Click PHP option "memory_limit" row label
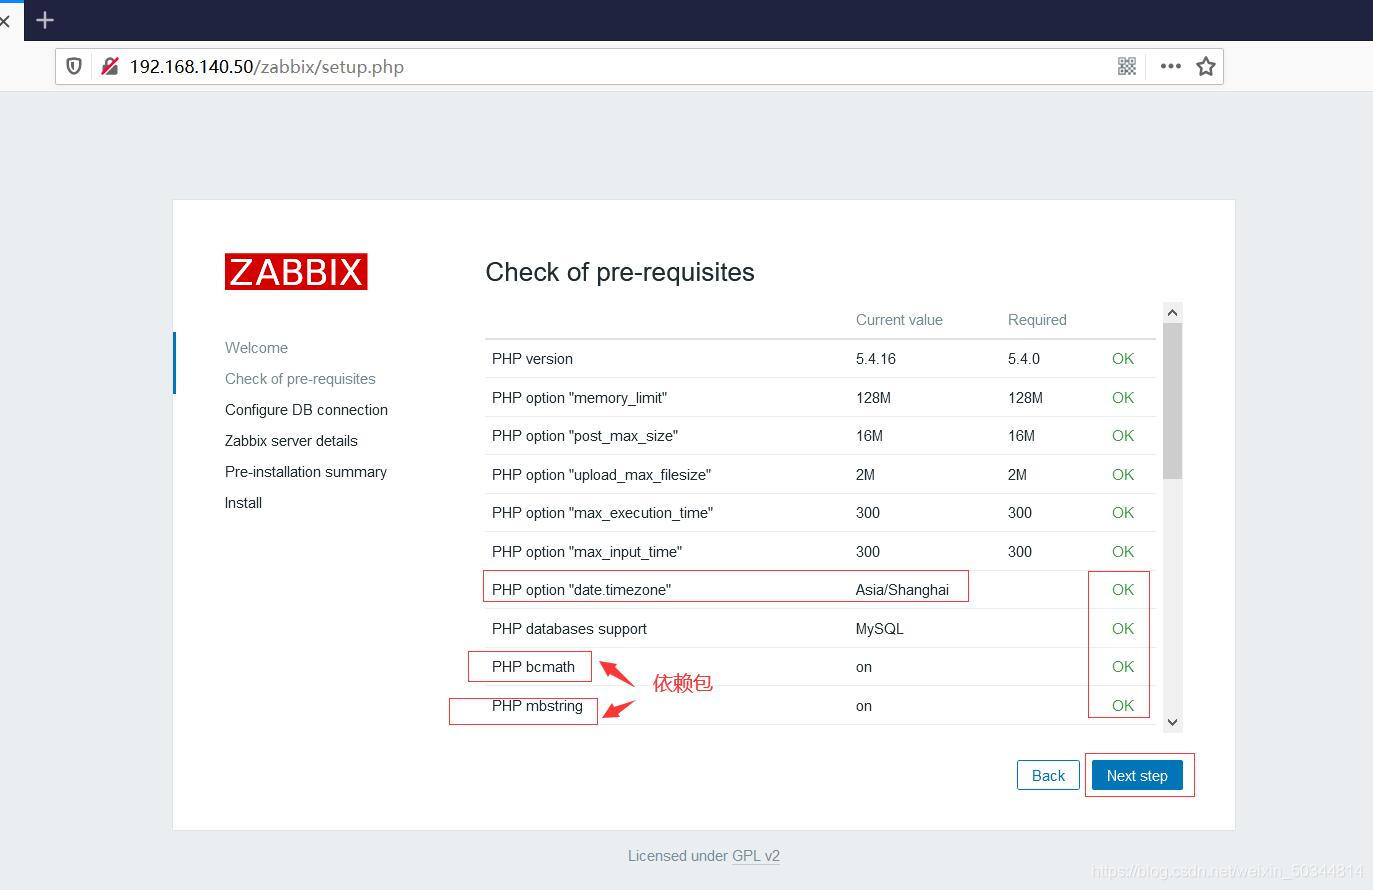 [579, 398]
